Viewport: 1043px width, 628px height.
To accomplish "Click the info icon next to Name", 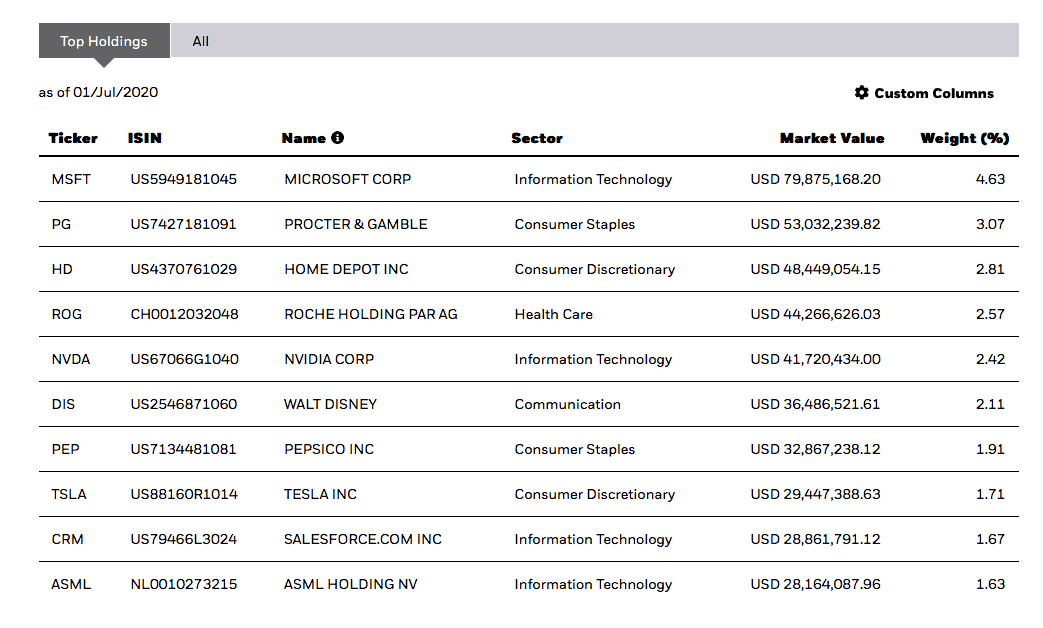I will coord(338,138).
